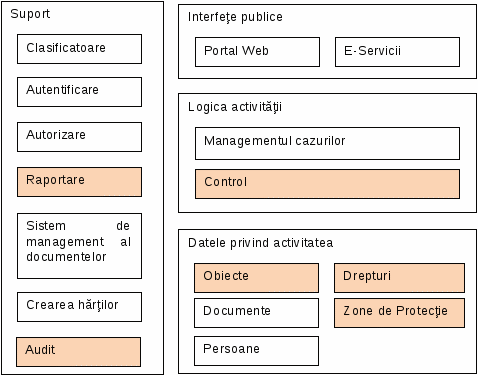
Task: Click the Obiecte data box
Action: click(x=256, y=278)
